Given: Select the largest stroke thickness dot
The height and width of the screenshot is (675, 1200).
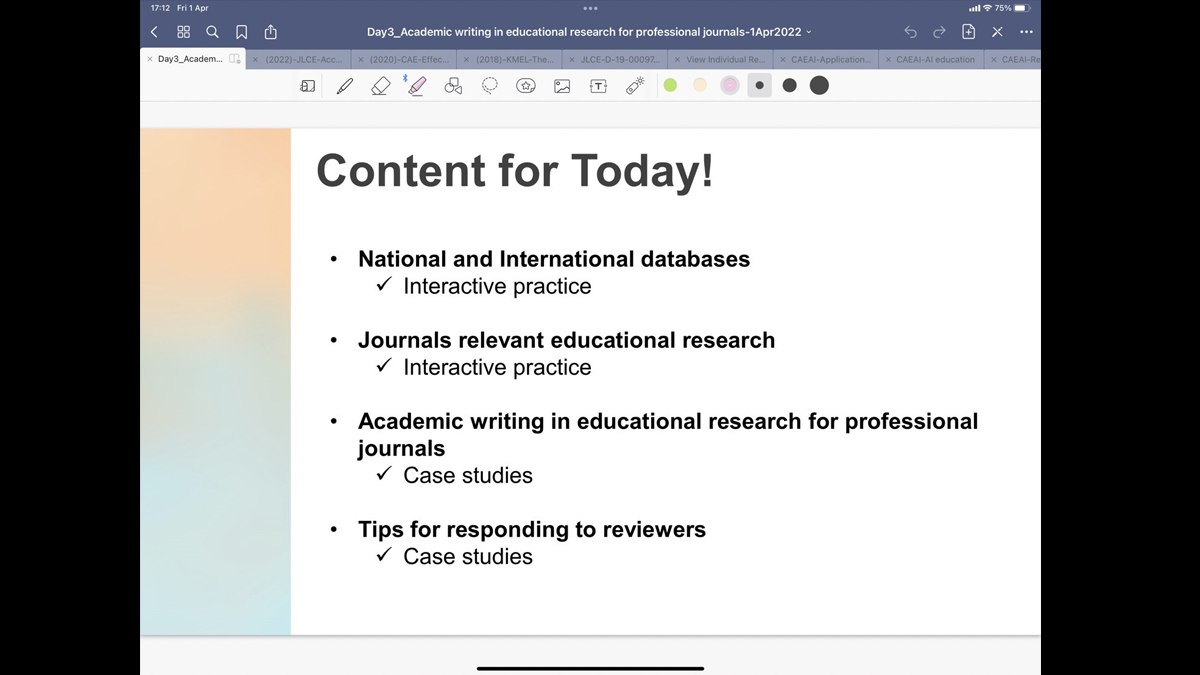Looking at the screenshot, I should pyautogui.click(x=819, y=86).
